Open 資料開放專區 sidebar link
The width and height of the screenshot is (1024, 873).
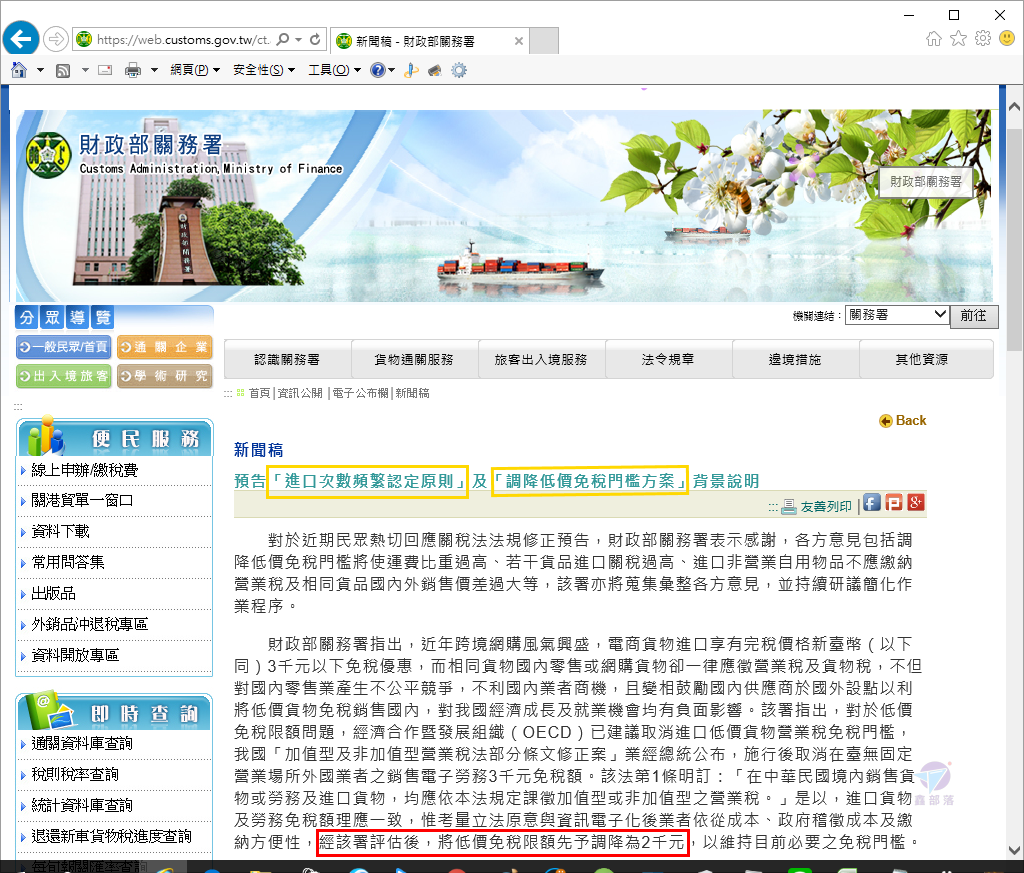(75, 655)
